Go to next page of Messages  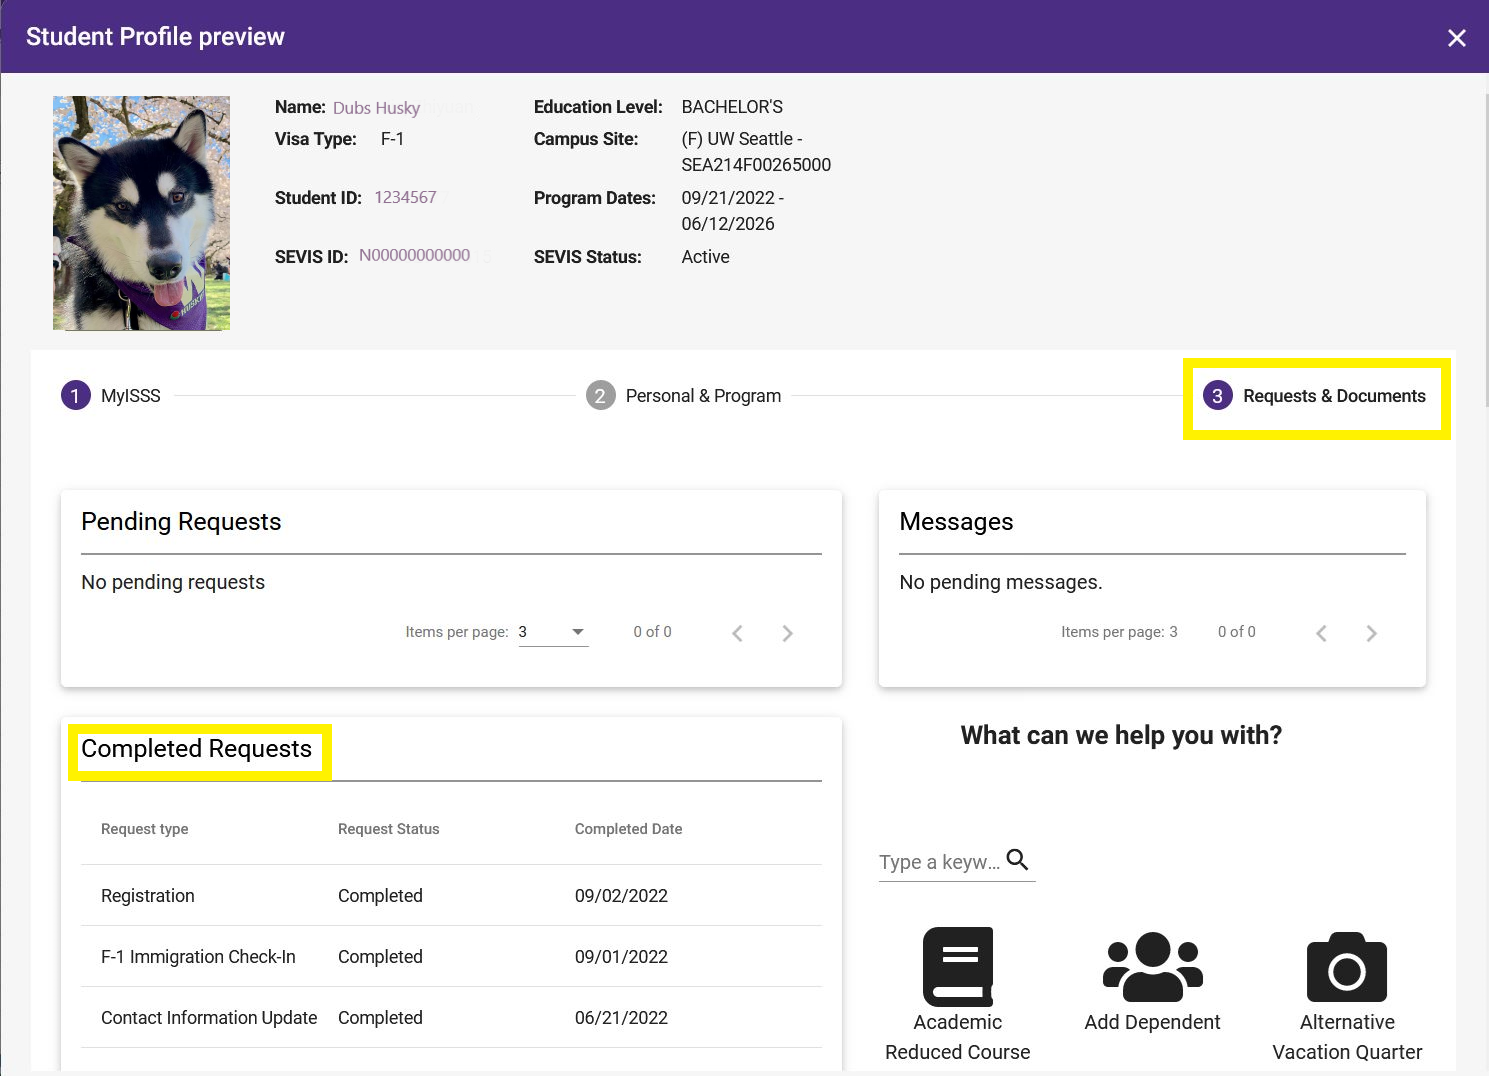(1371, 633)
